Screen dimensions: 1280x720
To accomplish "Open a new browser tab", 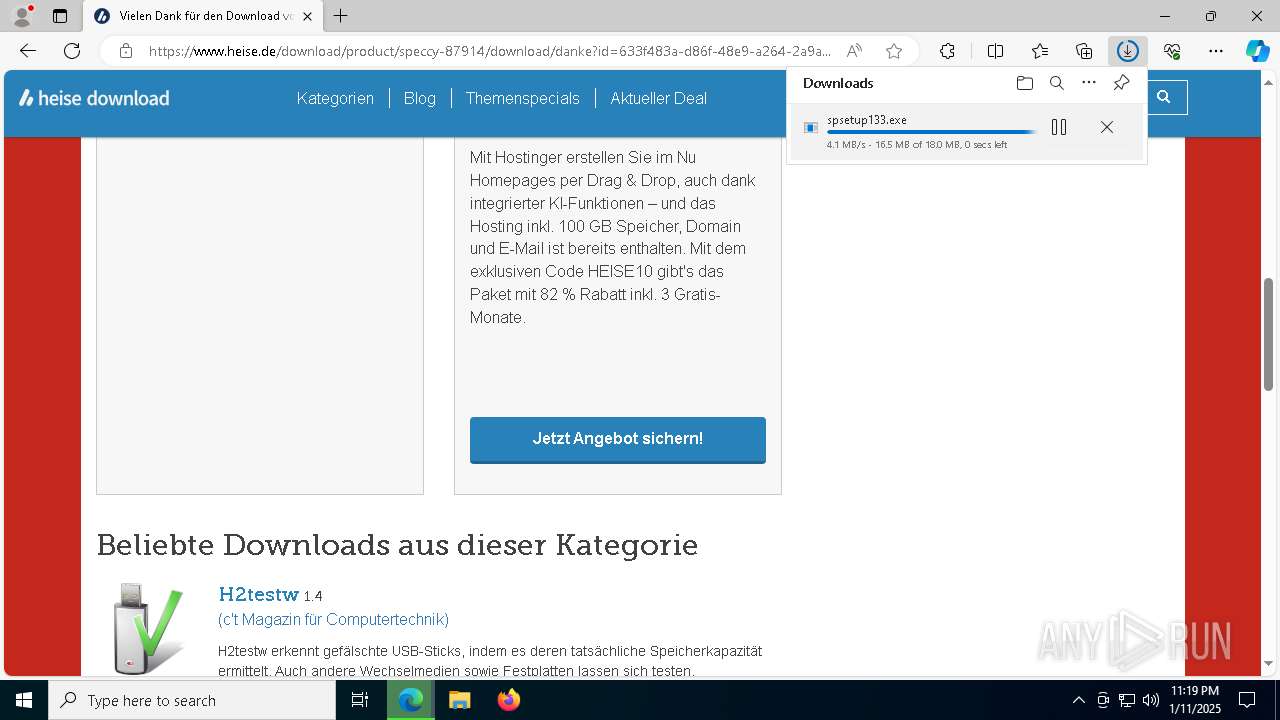I will pyautogui.click(x=341, y=16).
